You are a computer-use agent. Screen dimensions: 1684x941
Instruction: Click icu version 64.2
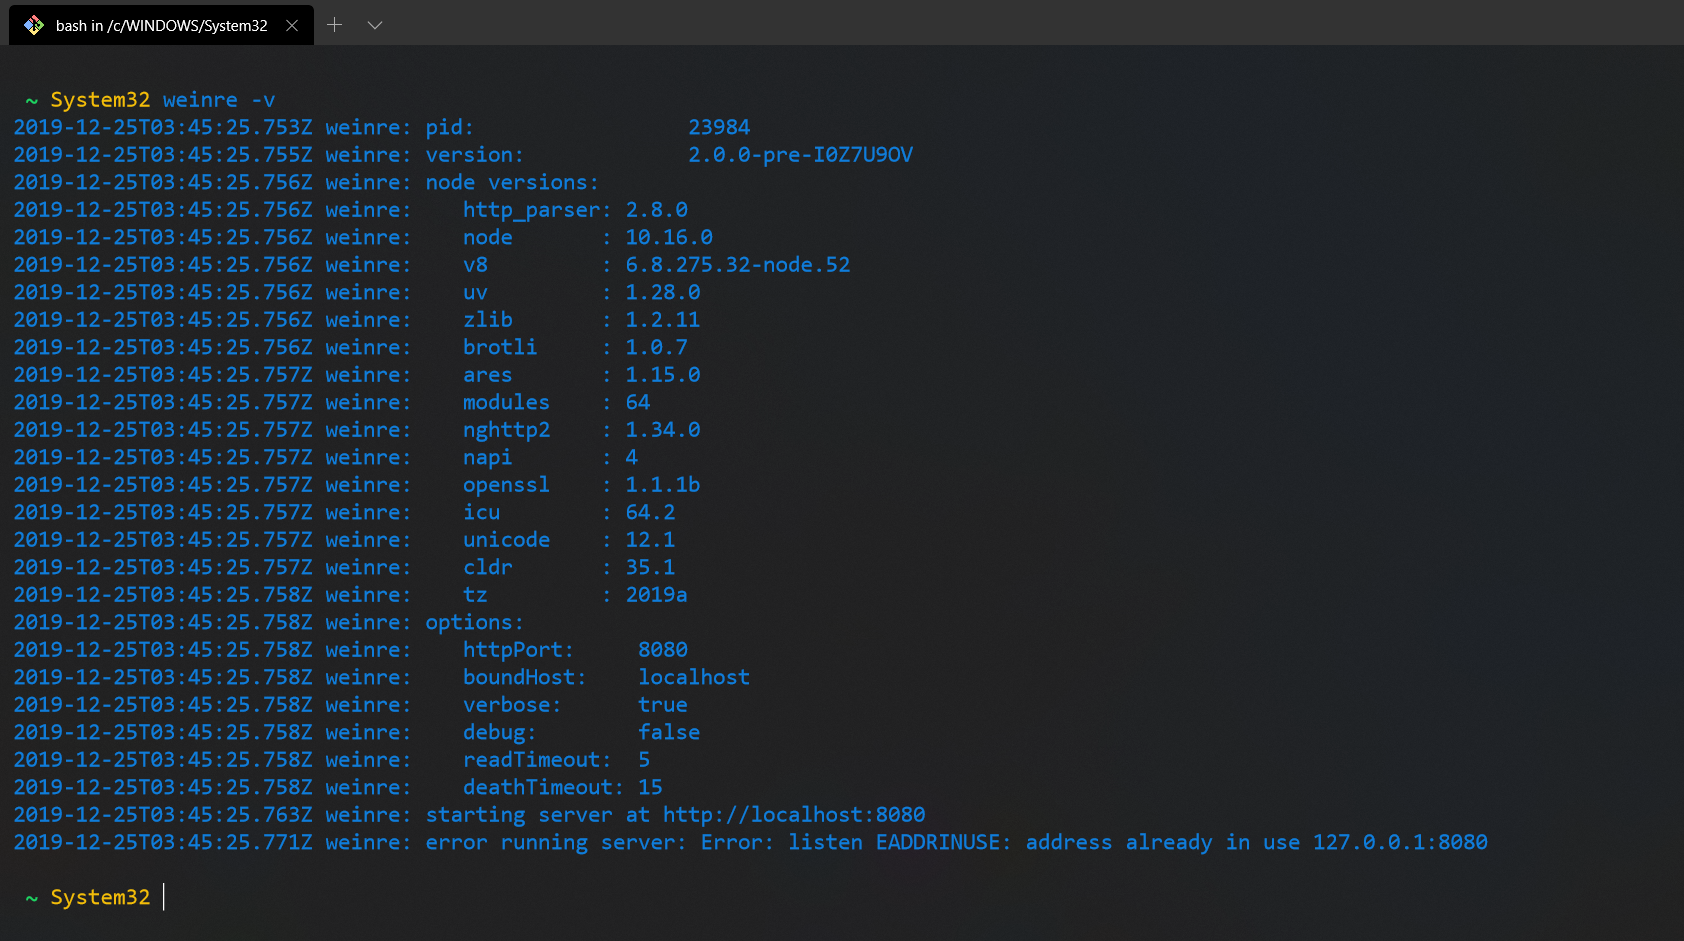coord(651,512)
